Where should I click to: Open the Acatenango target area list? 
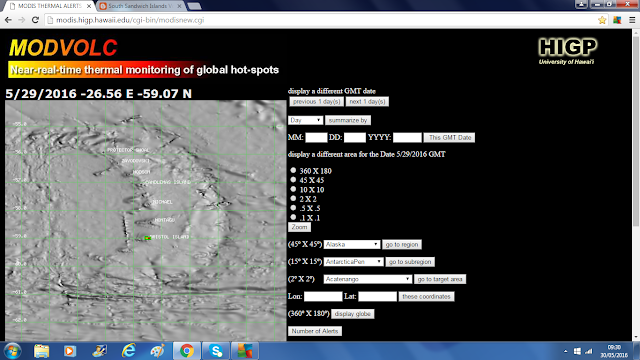coord(367,279)
